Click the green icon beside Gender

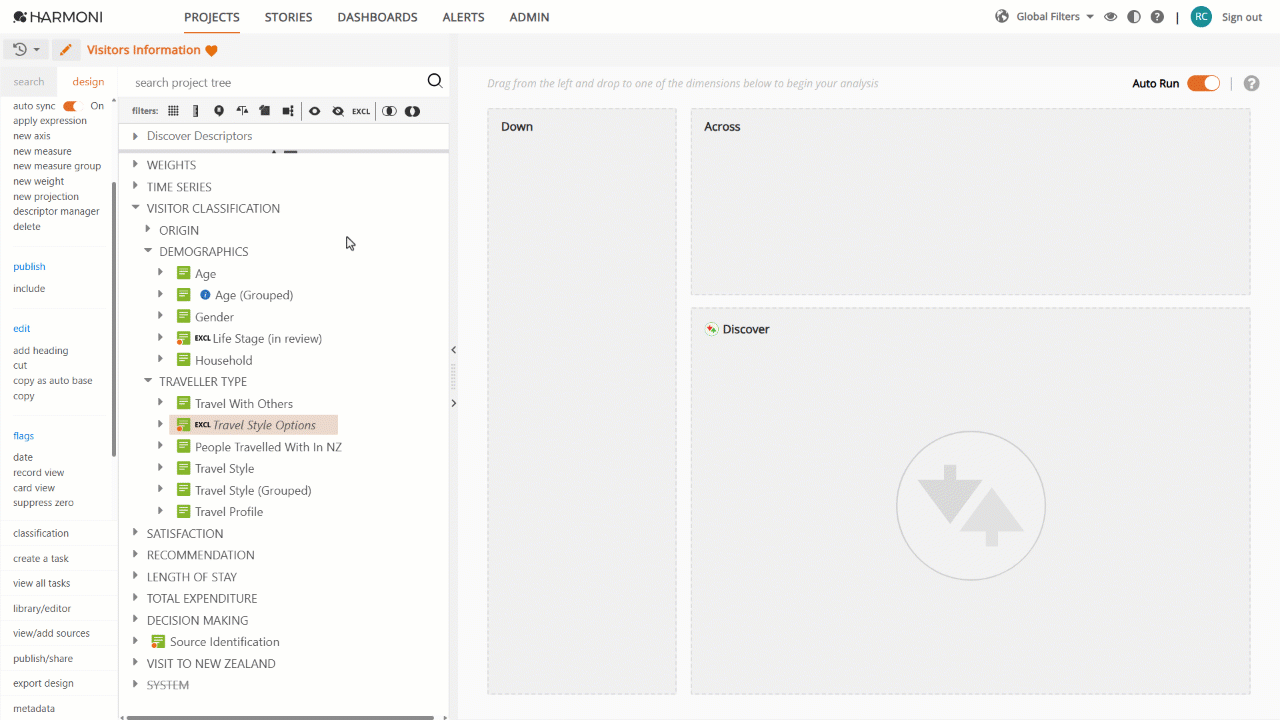pyautogui.click(x=183, y=316)
